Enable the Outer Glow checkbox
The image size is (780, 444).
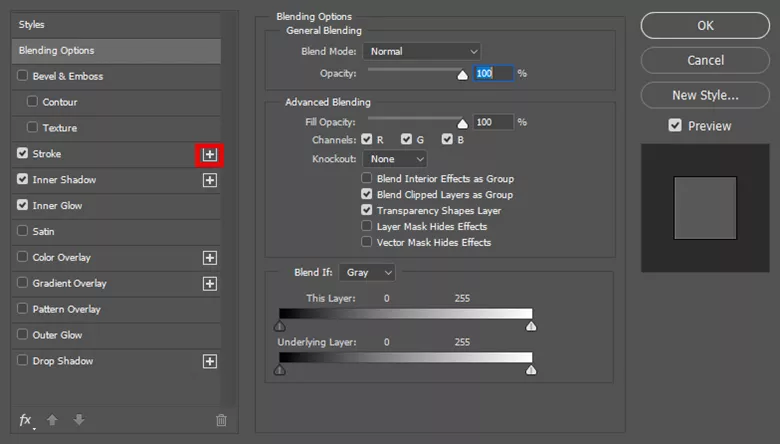(22, 334)
